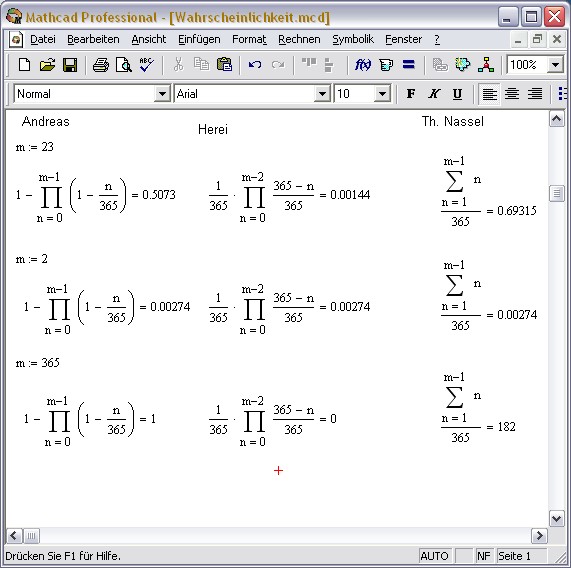This screenshot has height=568, width=571.
Task: Cut selection with scissors icon
Action: click(x=178, y=65)
